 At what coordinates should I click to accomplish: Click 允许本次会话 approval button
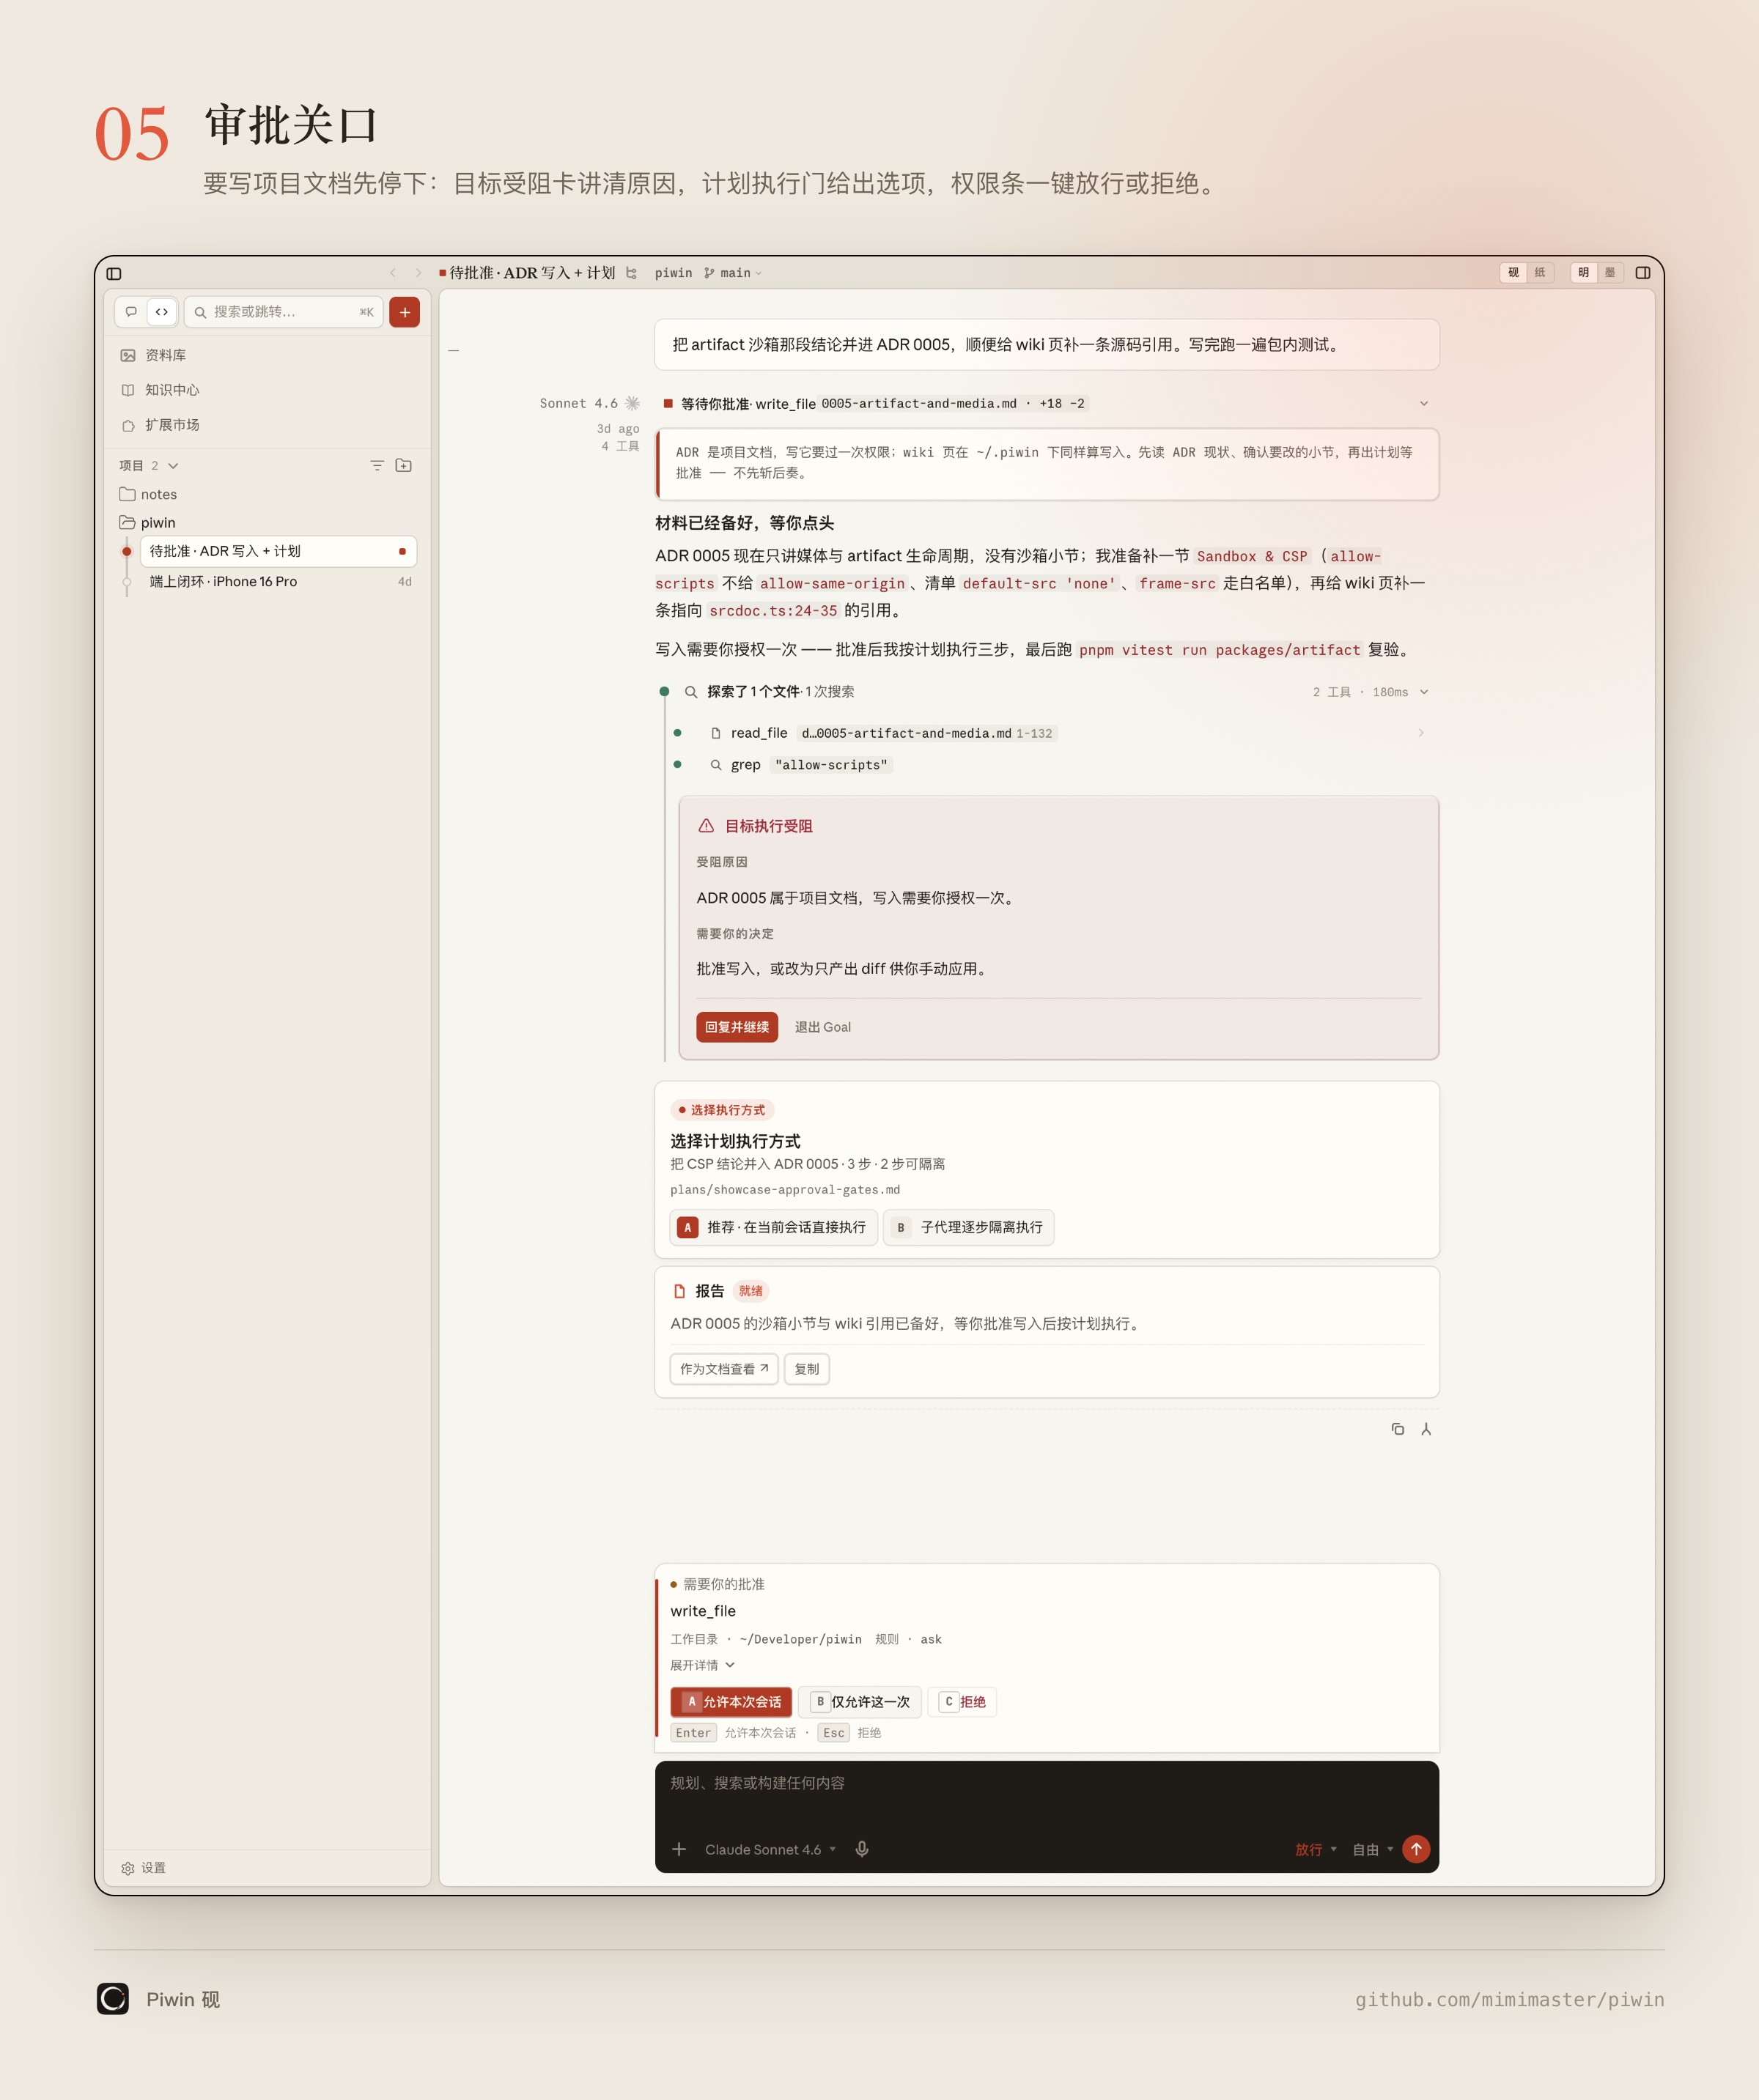(731, 1701)
